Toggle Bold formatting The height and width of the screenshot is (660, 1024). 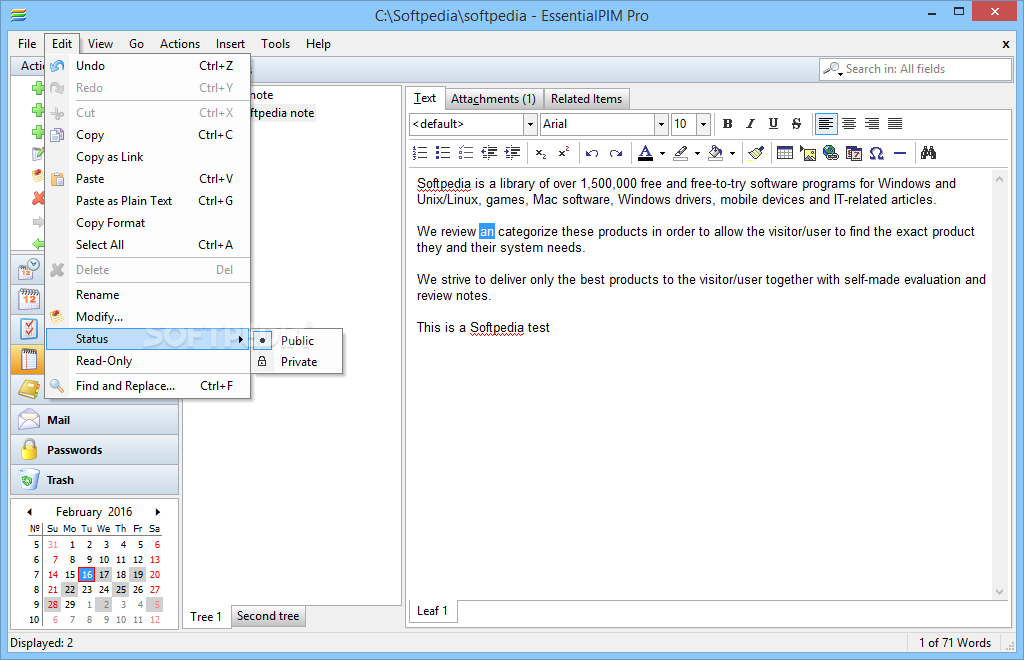click(x=728, y=123)
